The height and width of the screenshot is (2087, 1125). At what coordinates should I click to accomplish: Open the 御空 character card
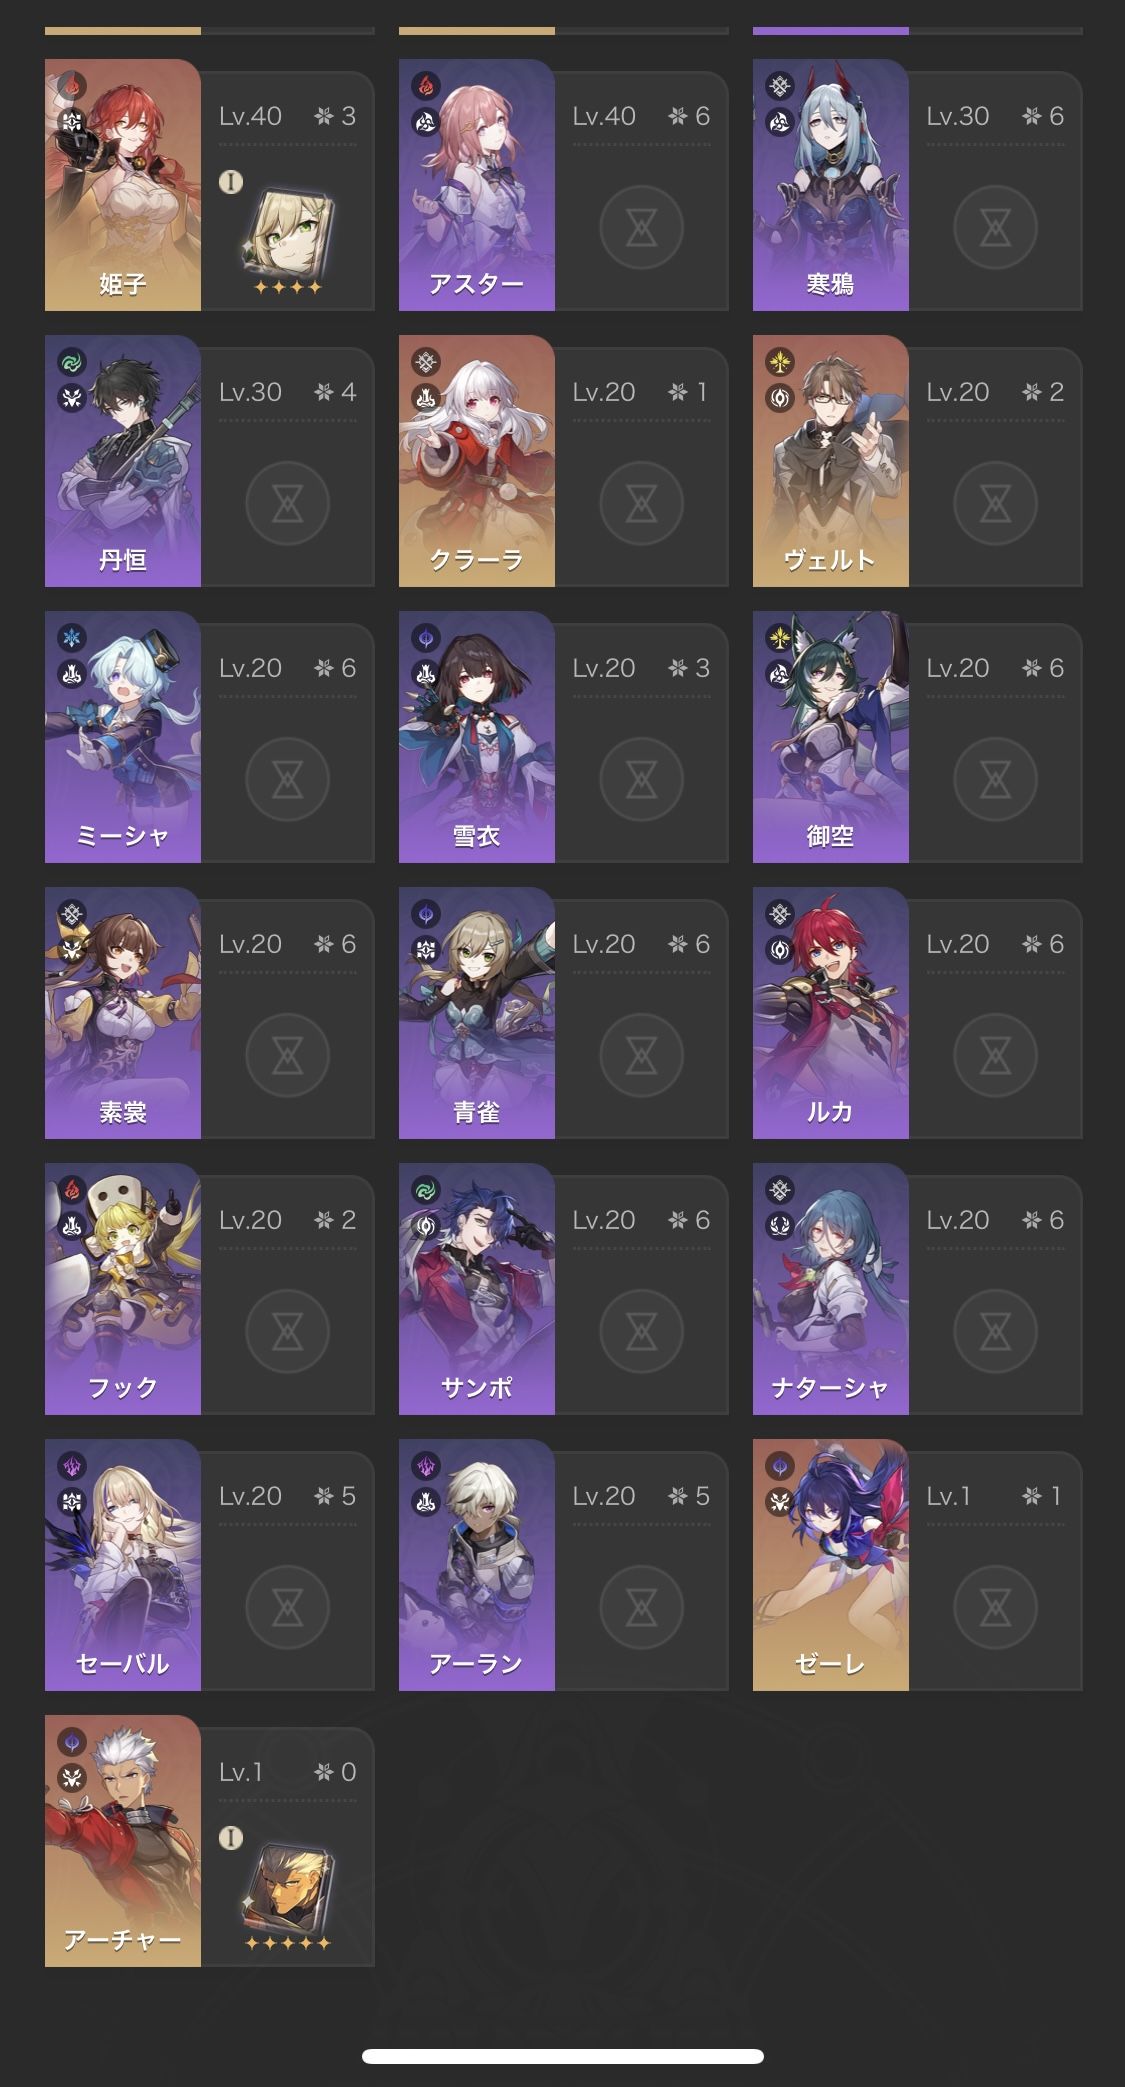click(x=917, y=737)
